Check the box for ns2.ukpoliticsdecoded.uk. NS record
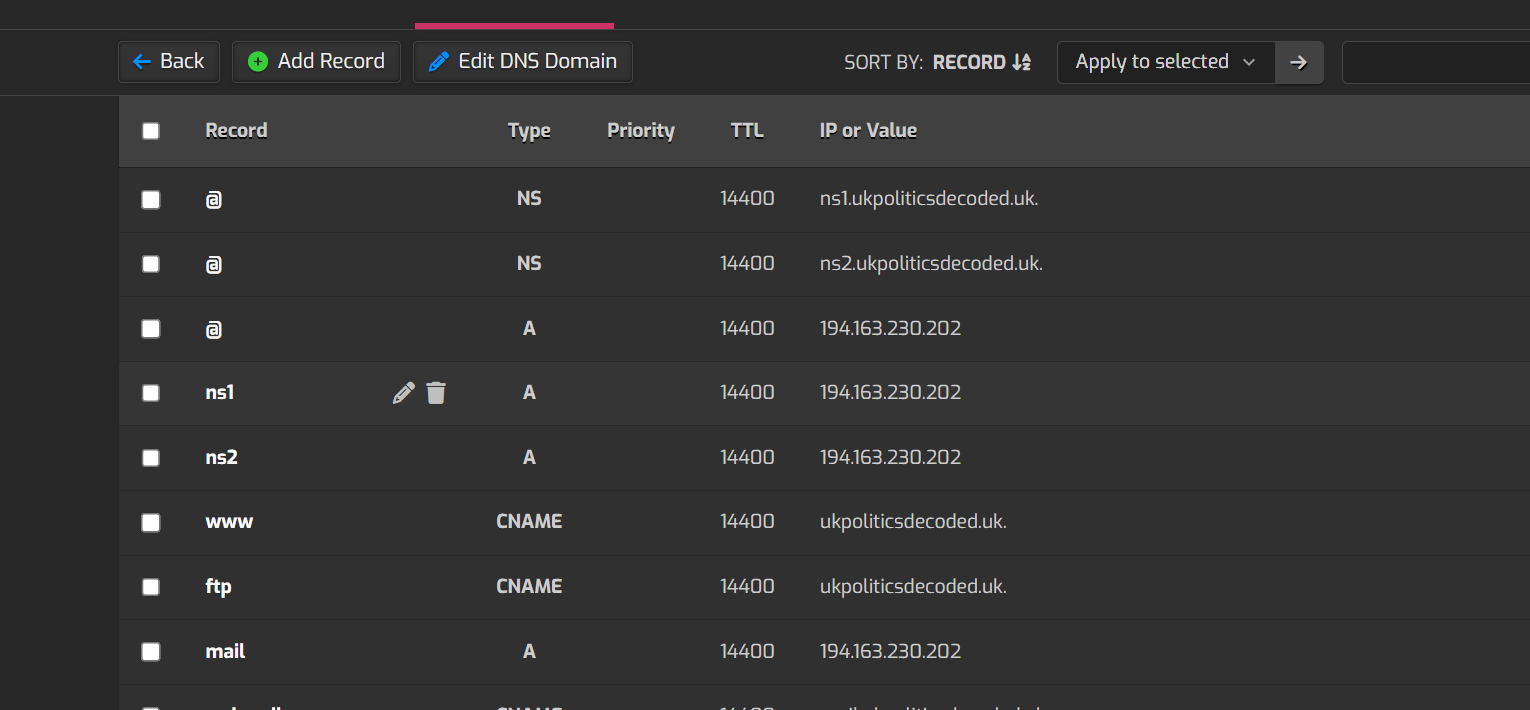 tap(151, 264)
